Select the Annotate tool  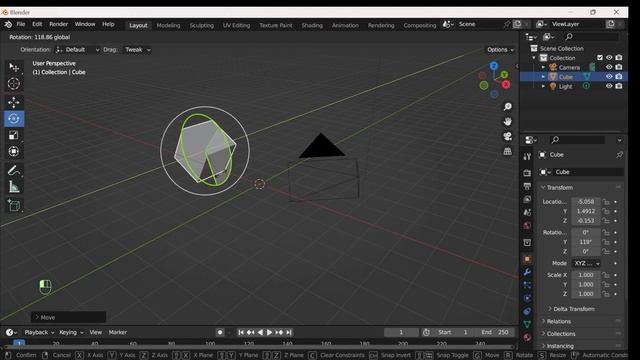point(14,170)
